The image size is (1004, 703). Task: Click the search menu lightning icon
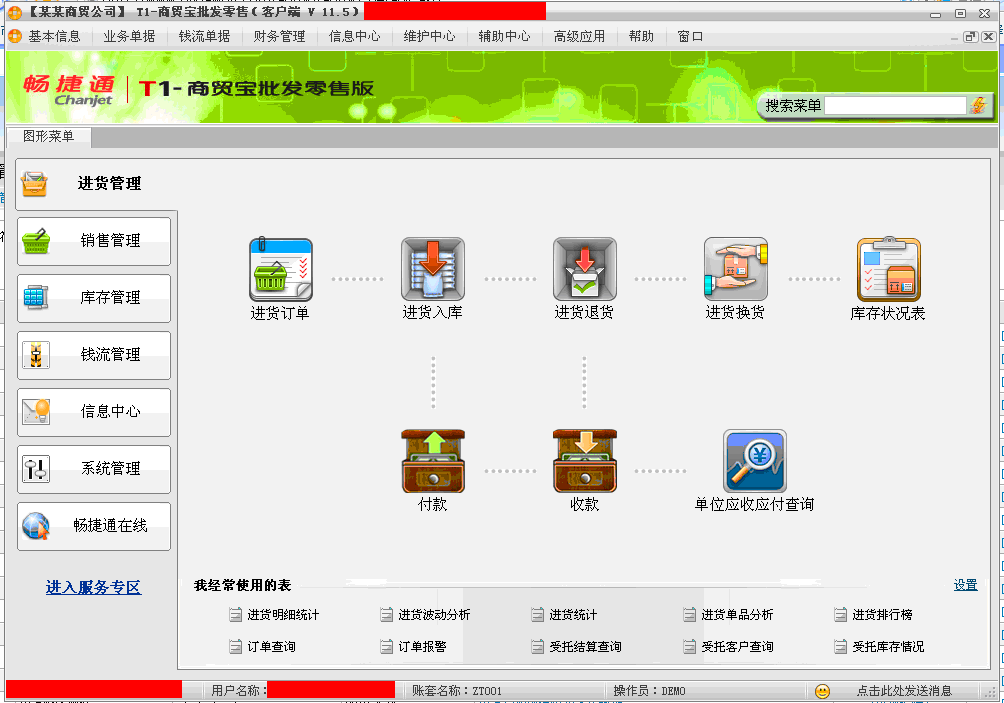[978, 105]
